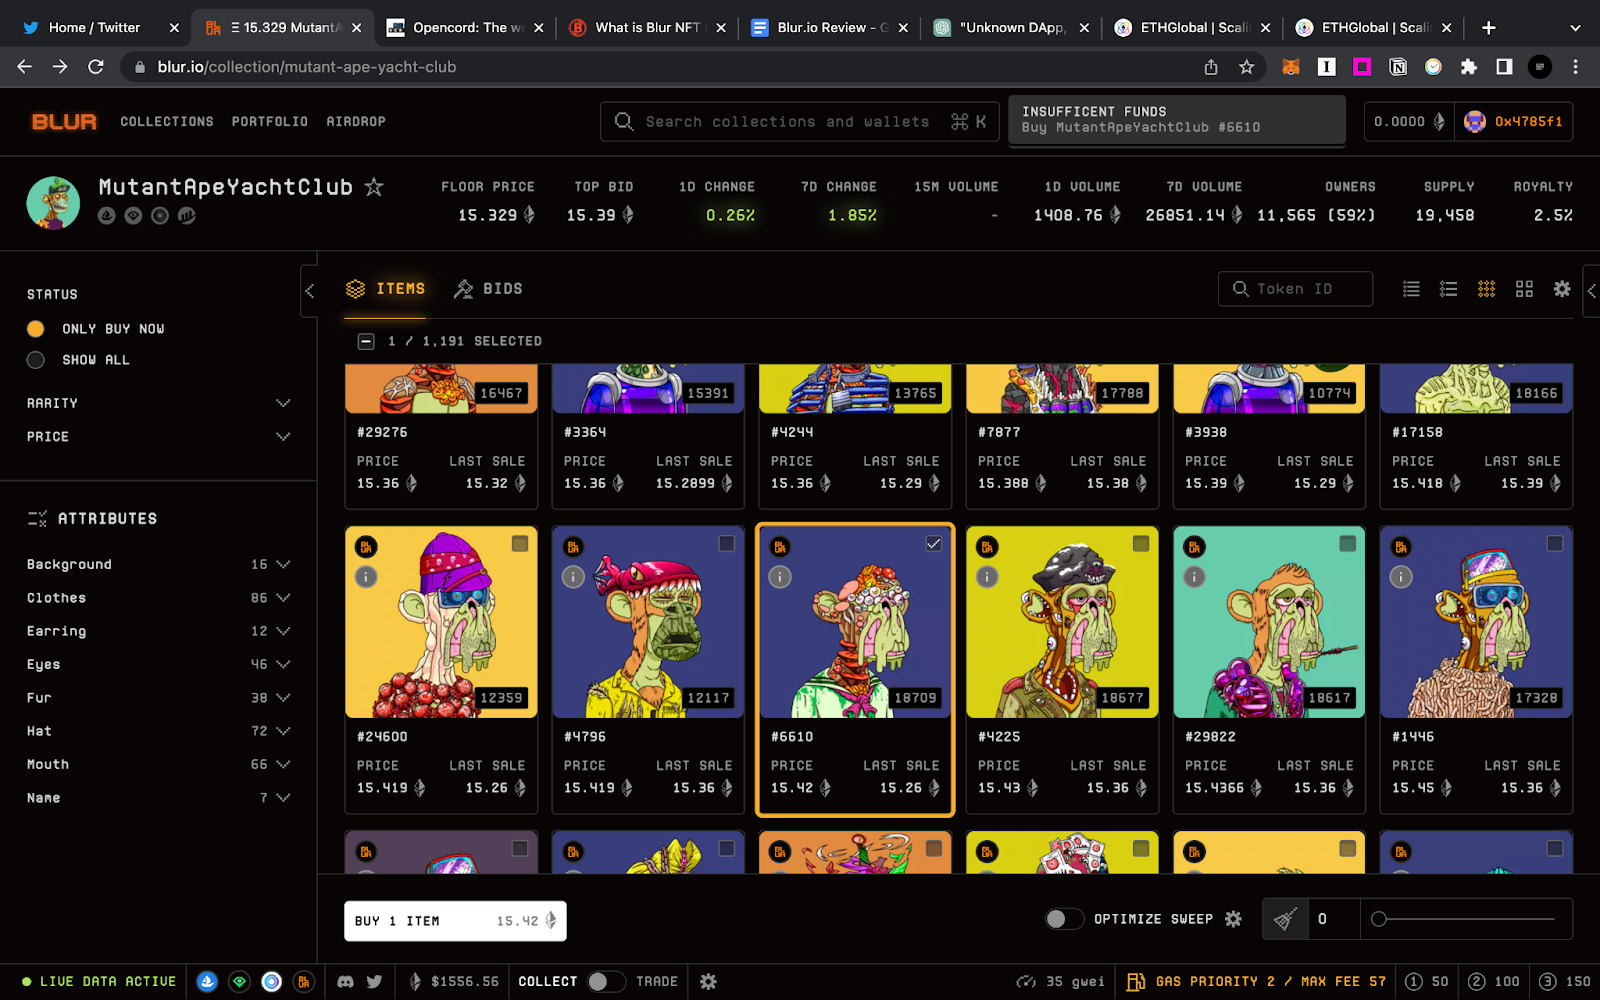Expand the Mouth attribute
The height and width of the screenshot is (1000, 1600).
click(x=158, y=764)
